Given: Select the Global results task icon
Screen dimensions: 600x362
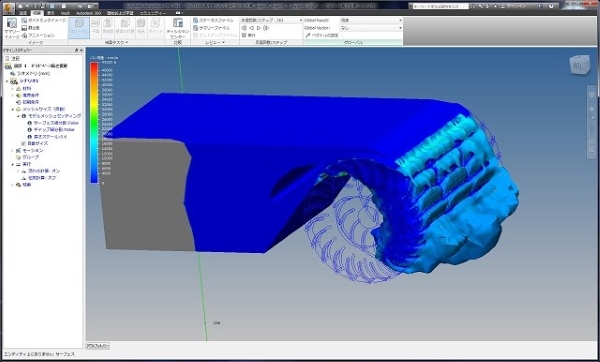Looking at the screenshot, I should [79, 28].
